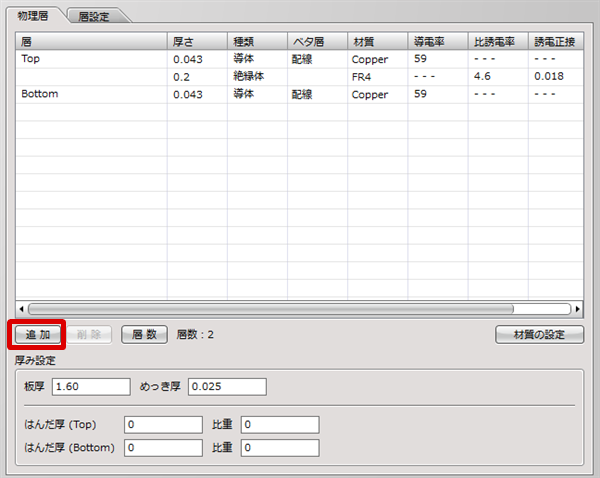Viewport: 600px width, 478px height.
Task: Click the 追加 (Add) button
Action: pyautogui.click(x=38, y=334)
